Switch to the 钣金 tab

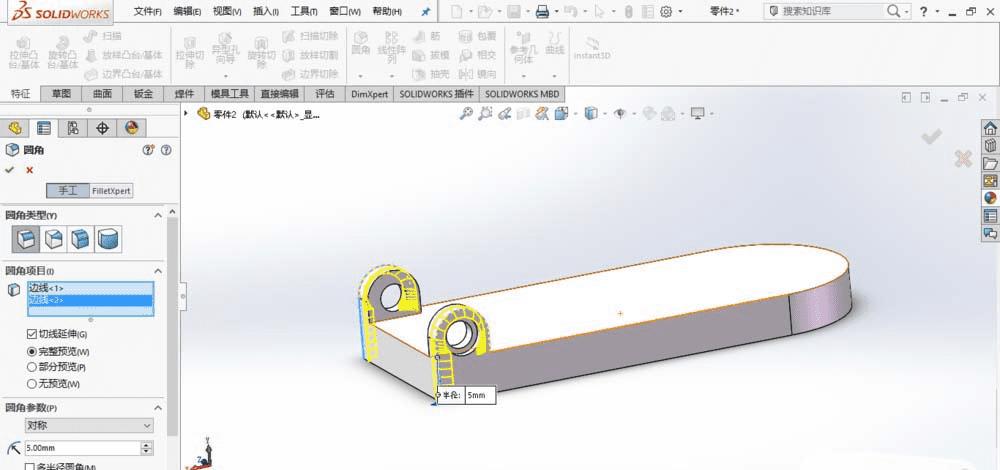143,94
